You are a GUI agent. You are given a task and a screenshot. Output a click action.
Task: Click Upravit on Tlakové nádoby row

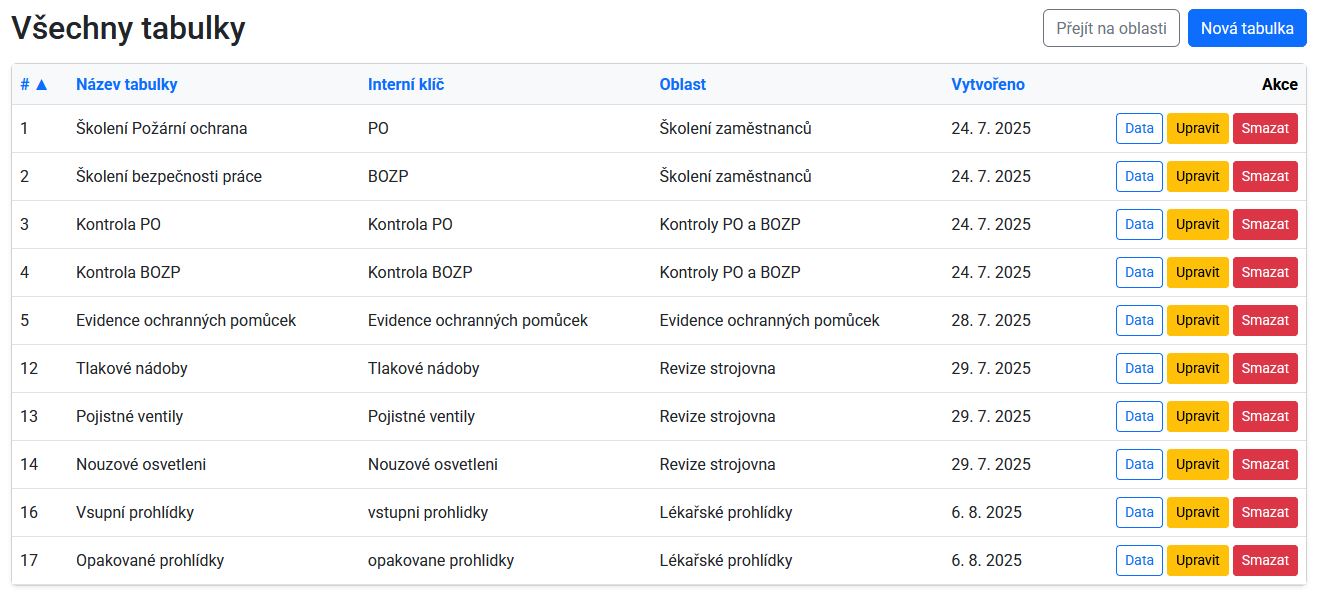click(1197, 368)
